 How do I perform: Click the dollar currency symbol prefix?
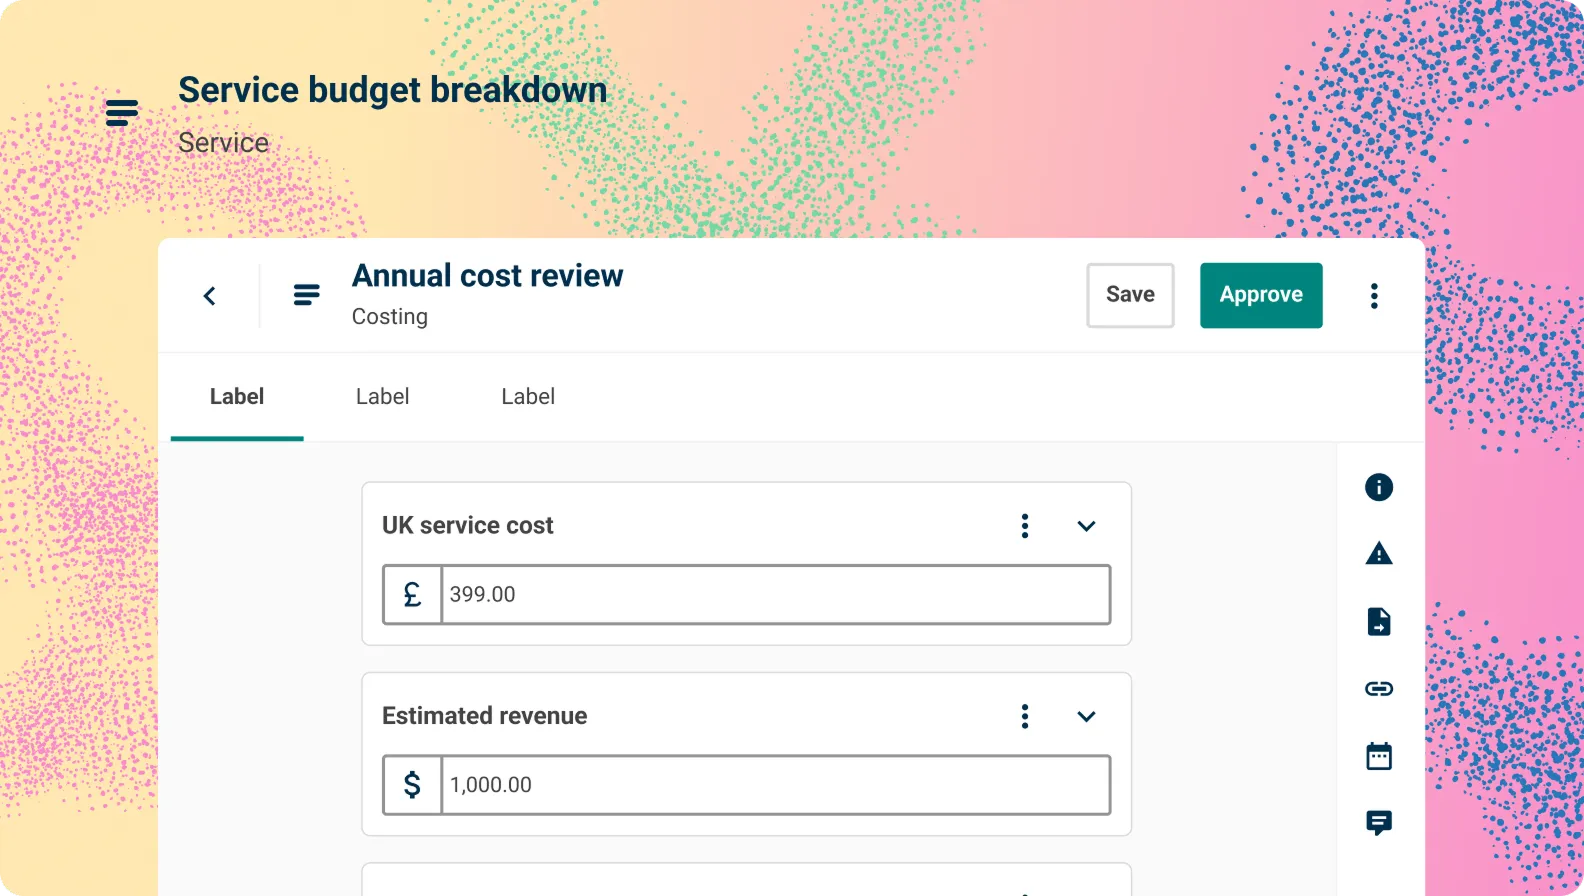click(x=412, y=785)
